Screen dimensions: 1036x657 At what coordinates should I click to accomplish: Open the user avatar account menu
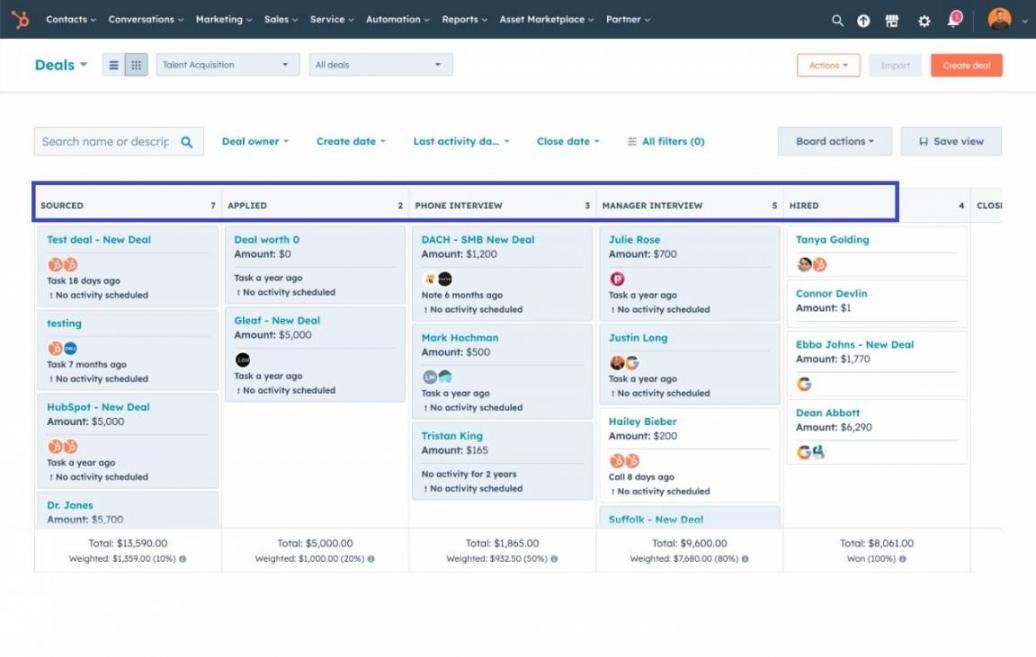coord(1000,19)
